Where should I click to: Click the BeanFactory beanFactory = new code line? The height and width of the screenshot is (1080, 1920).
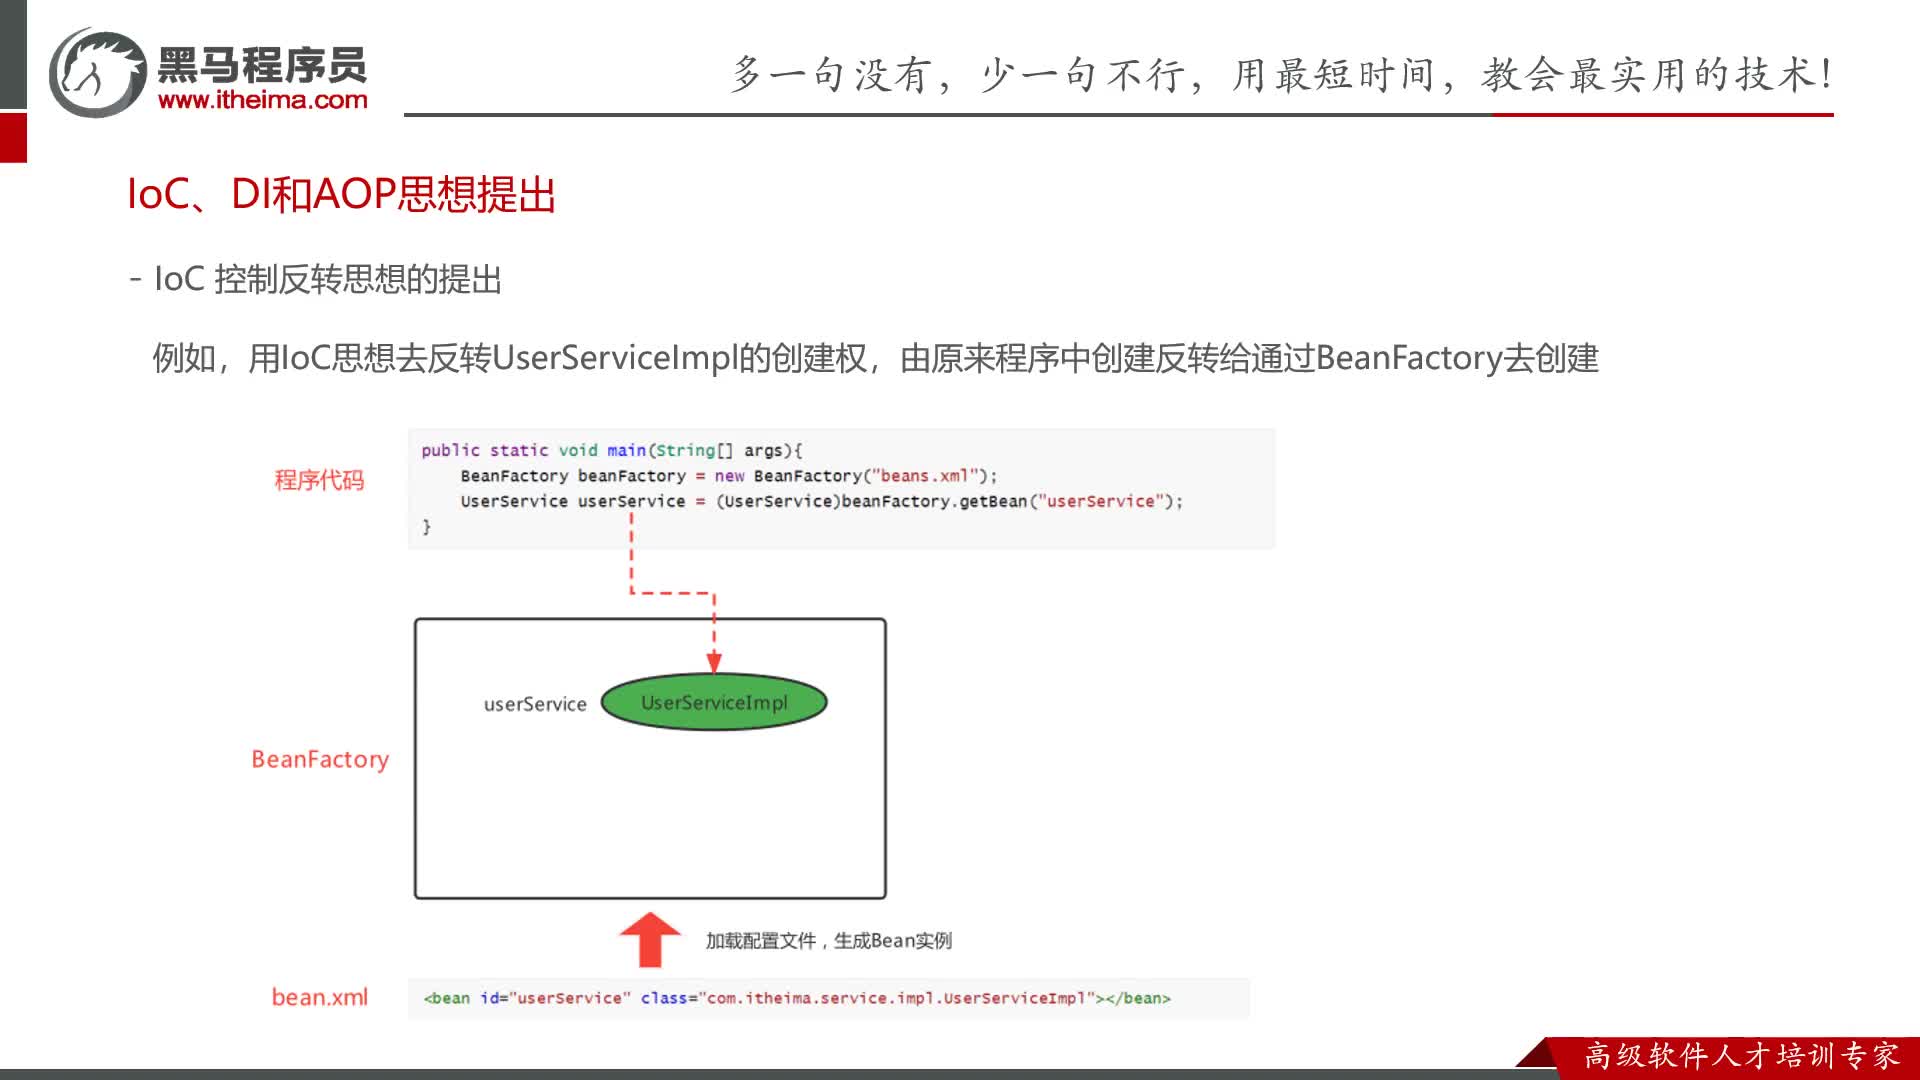pyautogui.click(x=728, y=476)
